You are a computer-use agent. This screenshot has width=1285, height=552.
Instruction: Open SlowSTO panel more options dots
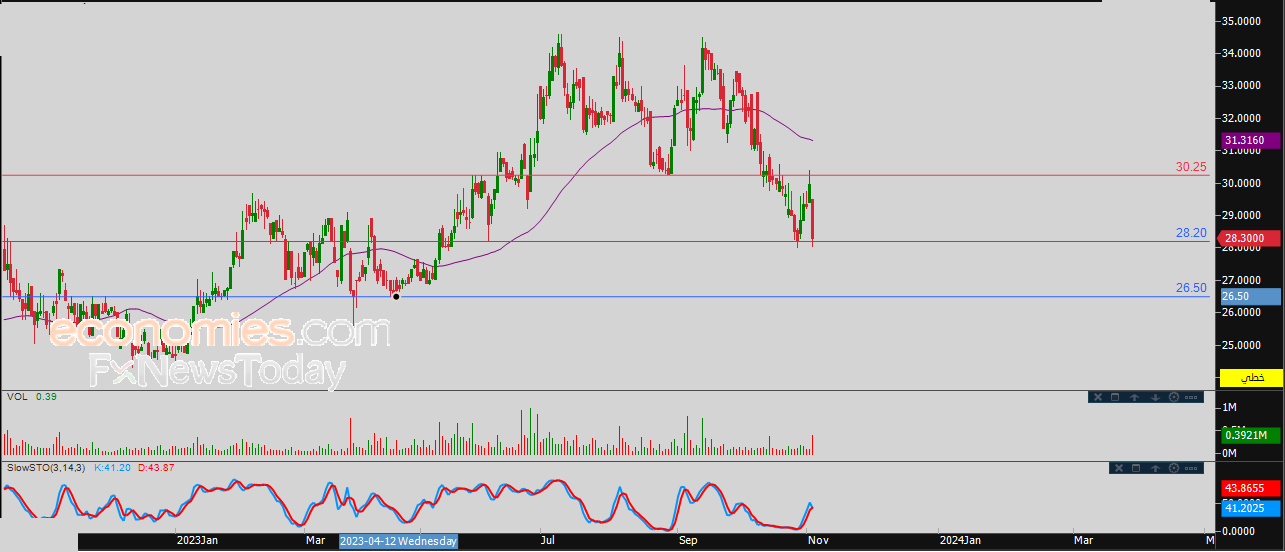(1191, 468)
